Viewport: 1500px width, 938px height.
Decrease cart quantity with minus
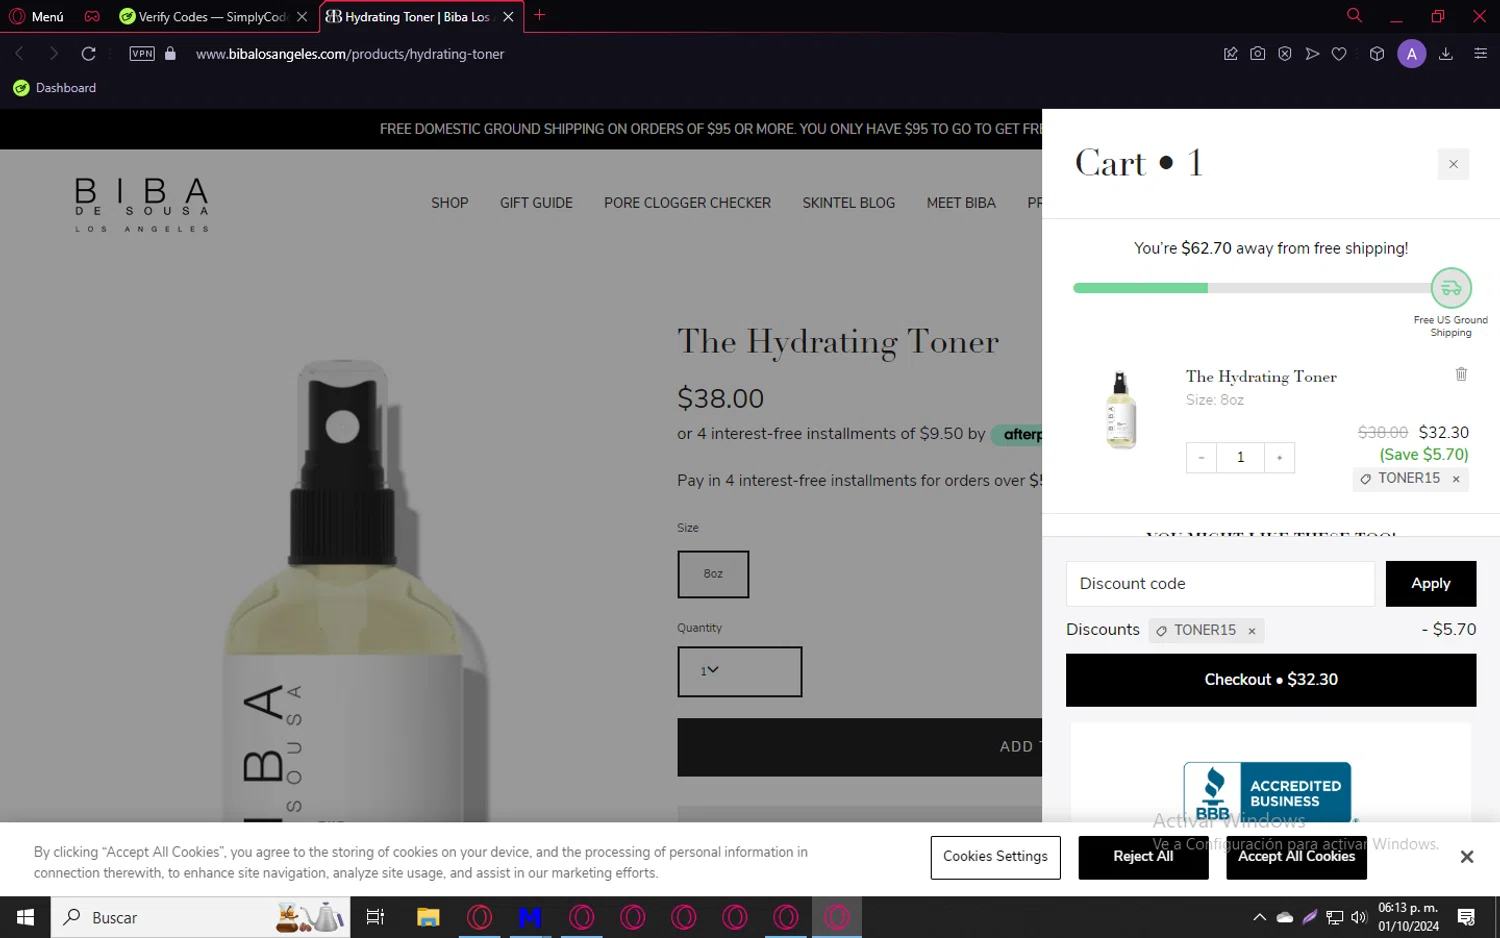pyautogui.click(x=1201, y=458)
